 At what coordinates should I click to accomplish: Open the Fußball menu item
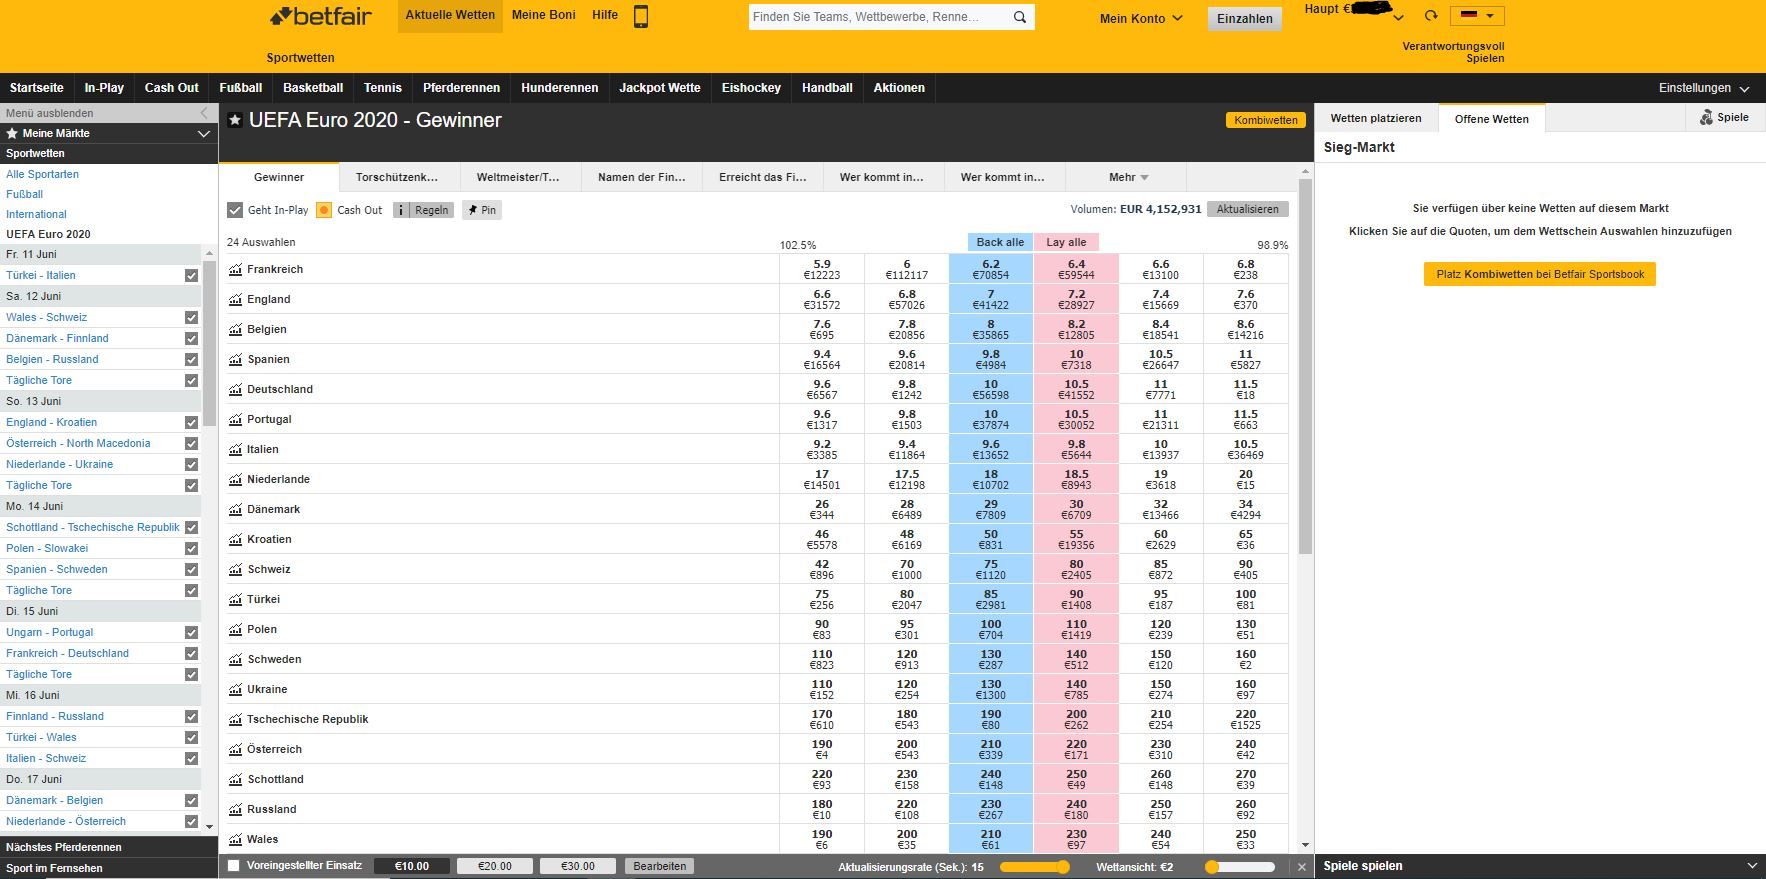pos(241,88)
